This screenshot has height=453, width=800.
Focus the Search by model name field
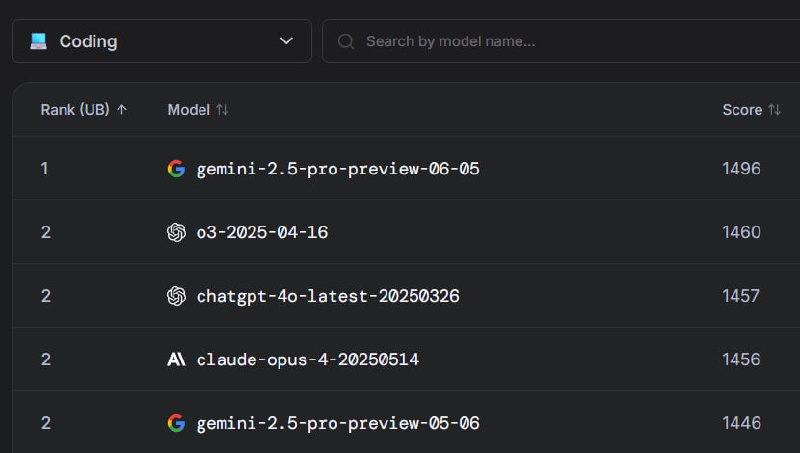561,41
